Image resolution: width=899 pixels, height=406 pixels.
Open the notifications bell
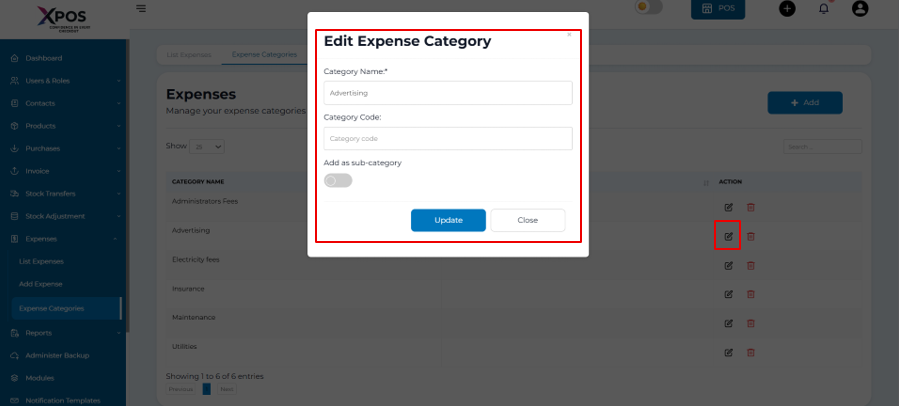[x=824, y=8]
